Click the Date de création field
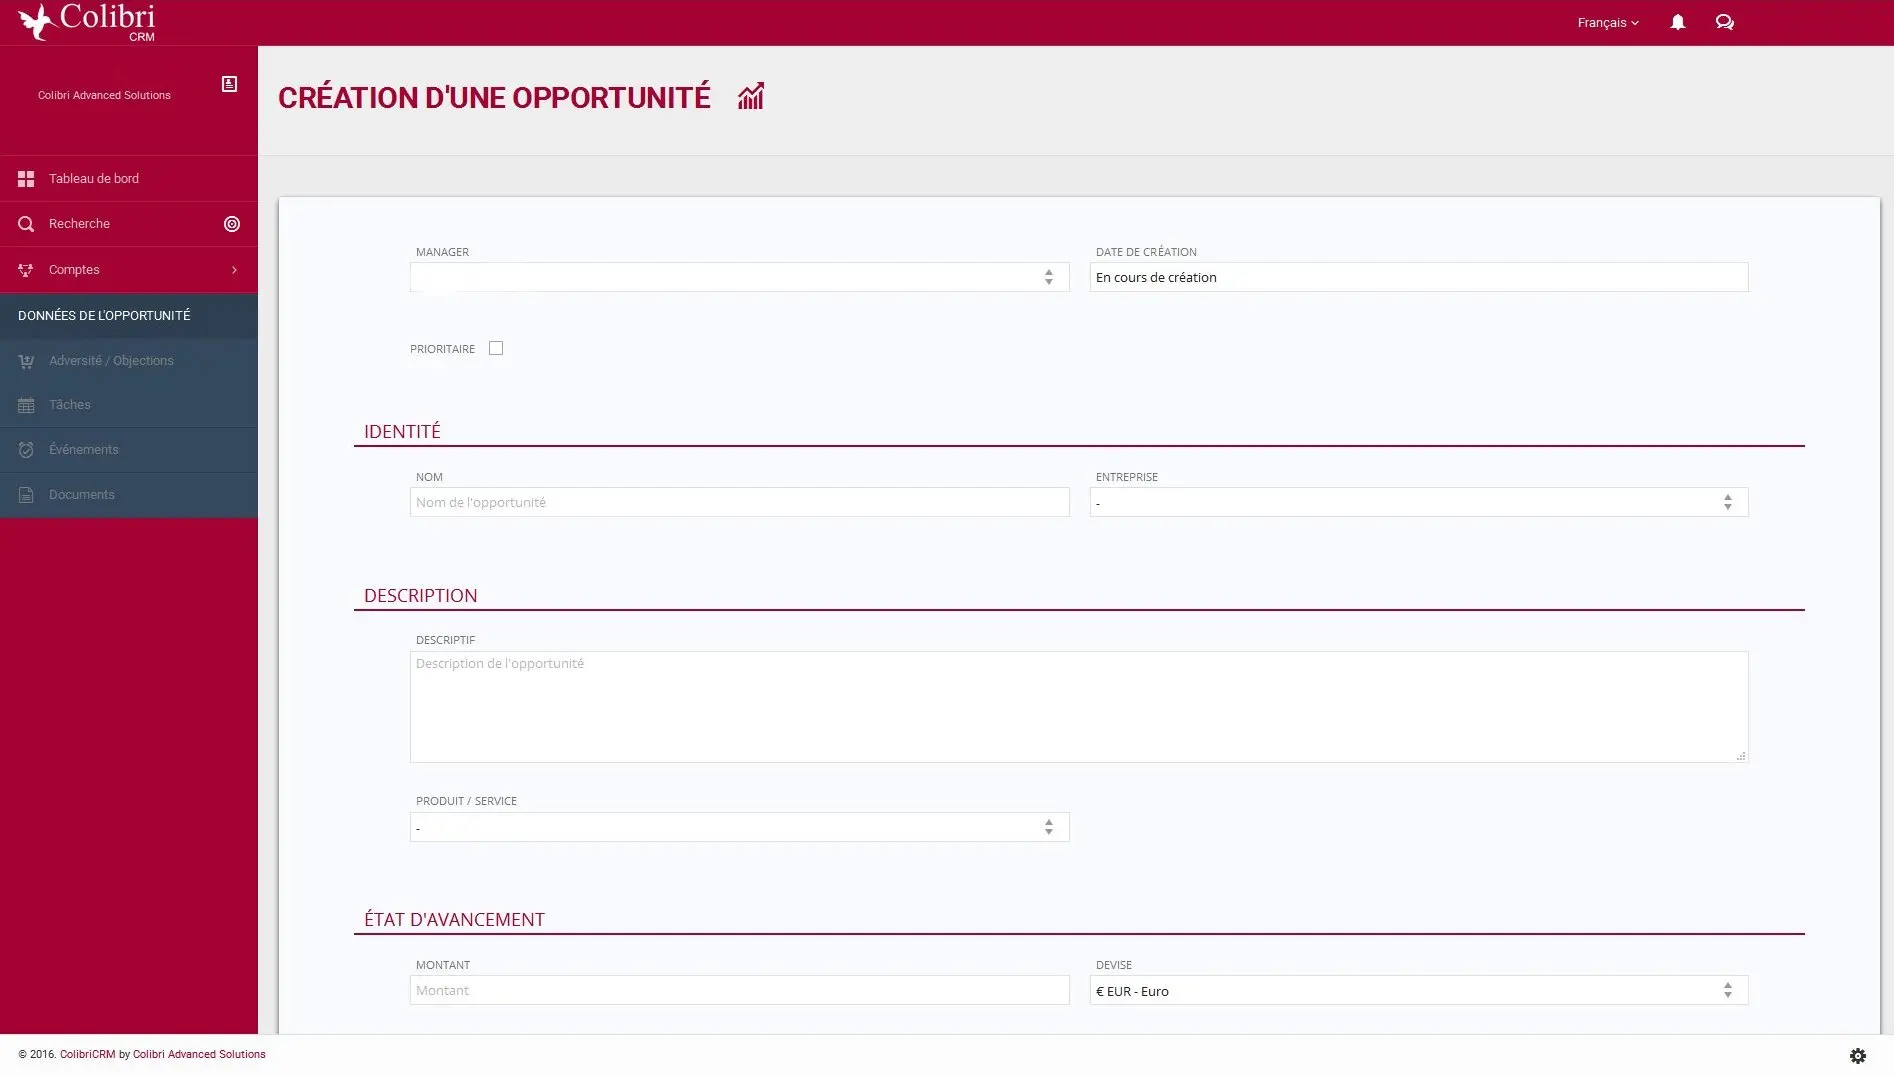The width and height of the screenshot is (1894, 1076). point(1419,277)
